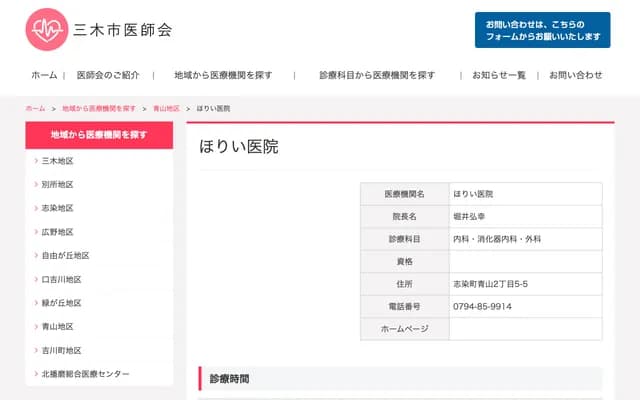Choose 自由が丘地区 from sidebar list
The width and height of the screenshot is (640, 400).
[65, 256]
